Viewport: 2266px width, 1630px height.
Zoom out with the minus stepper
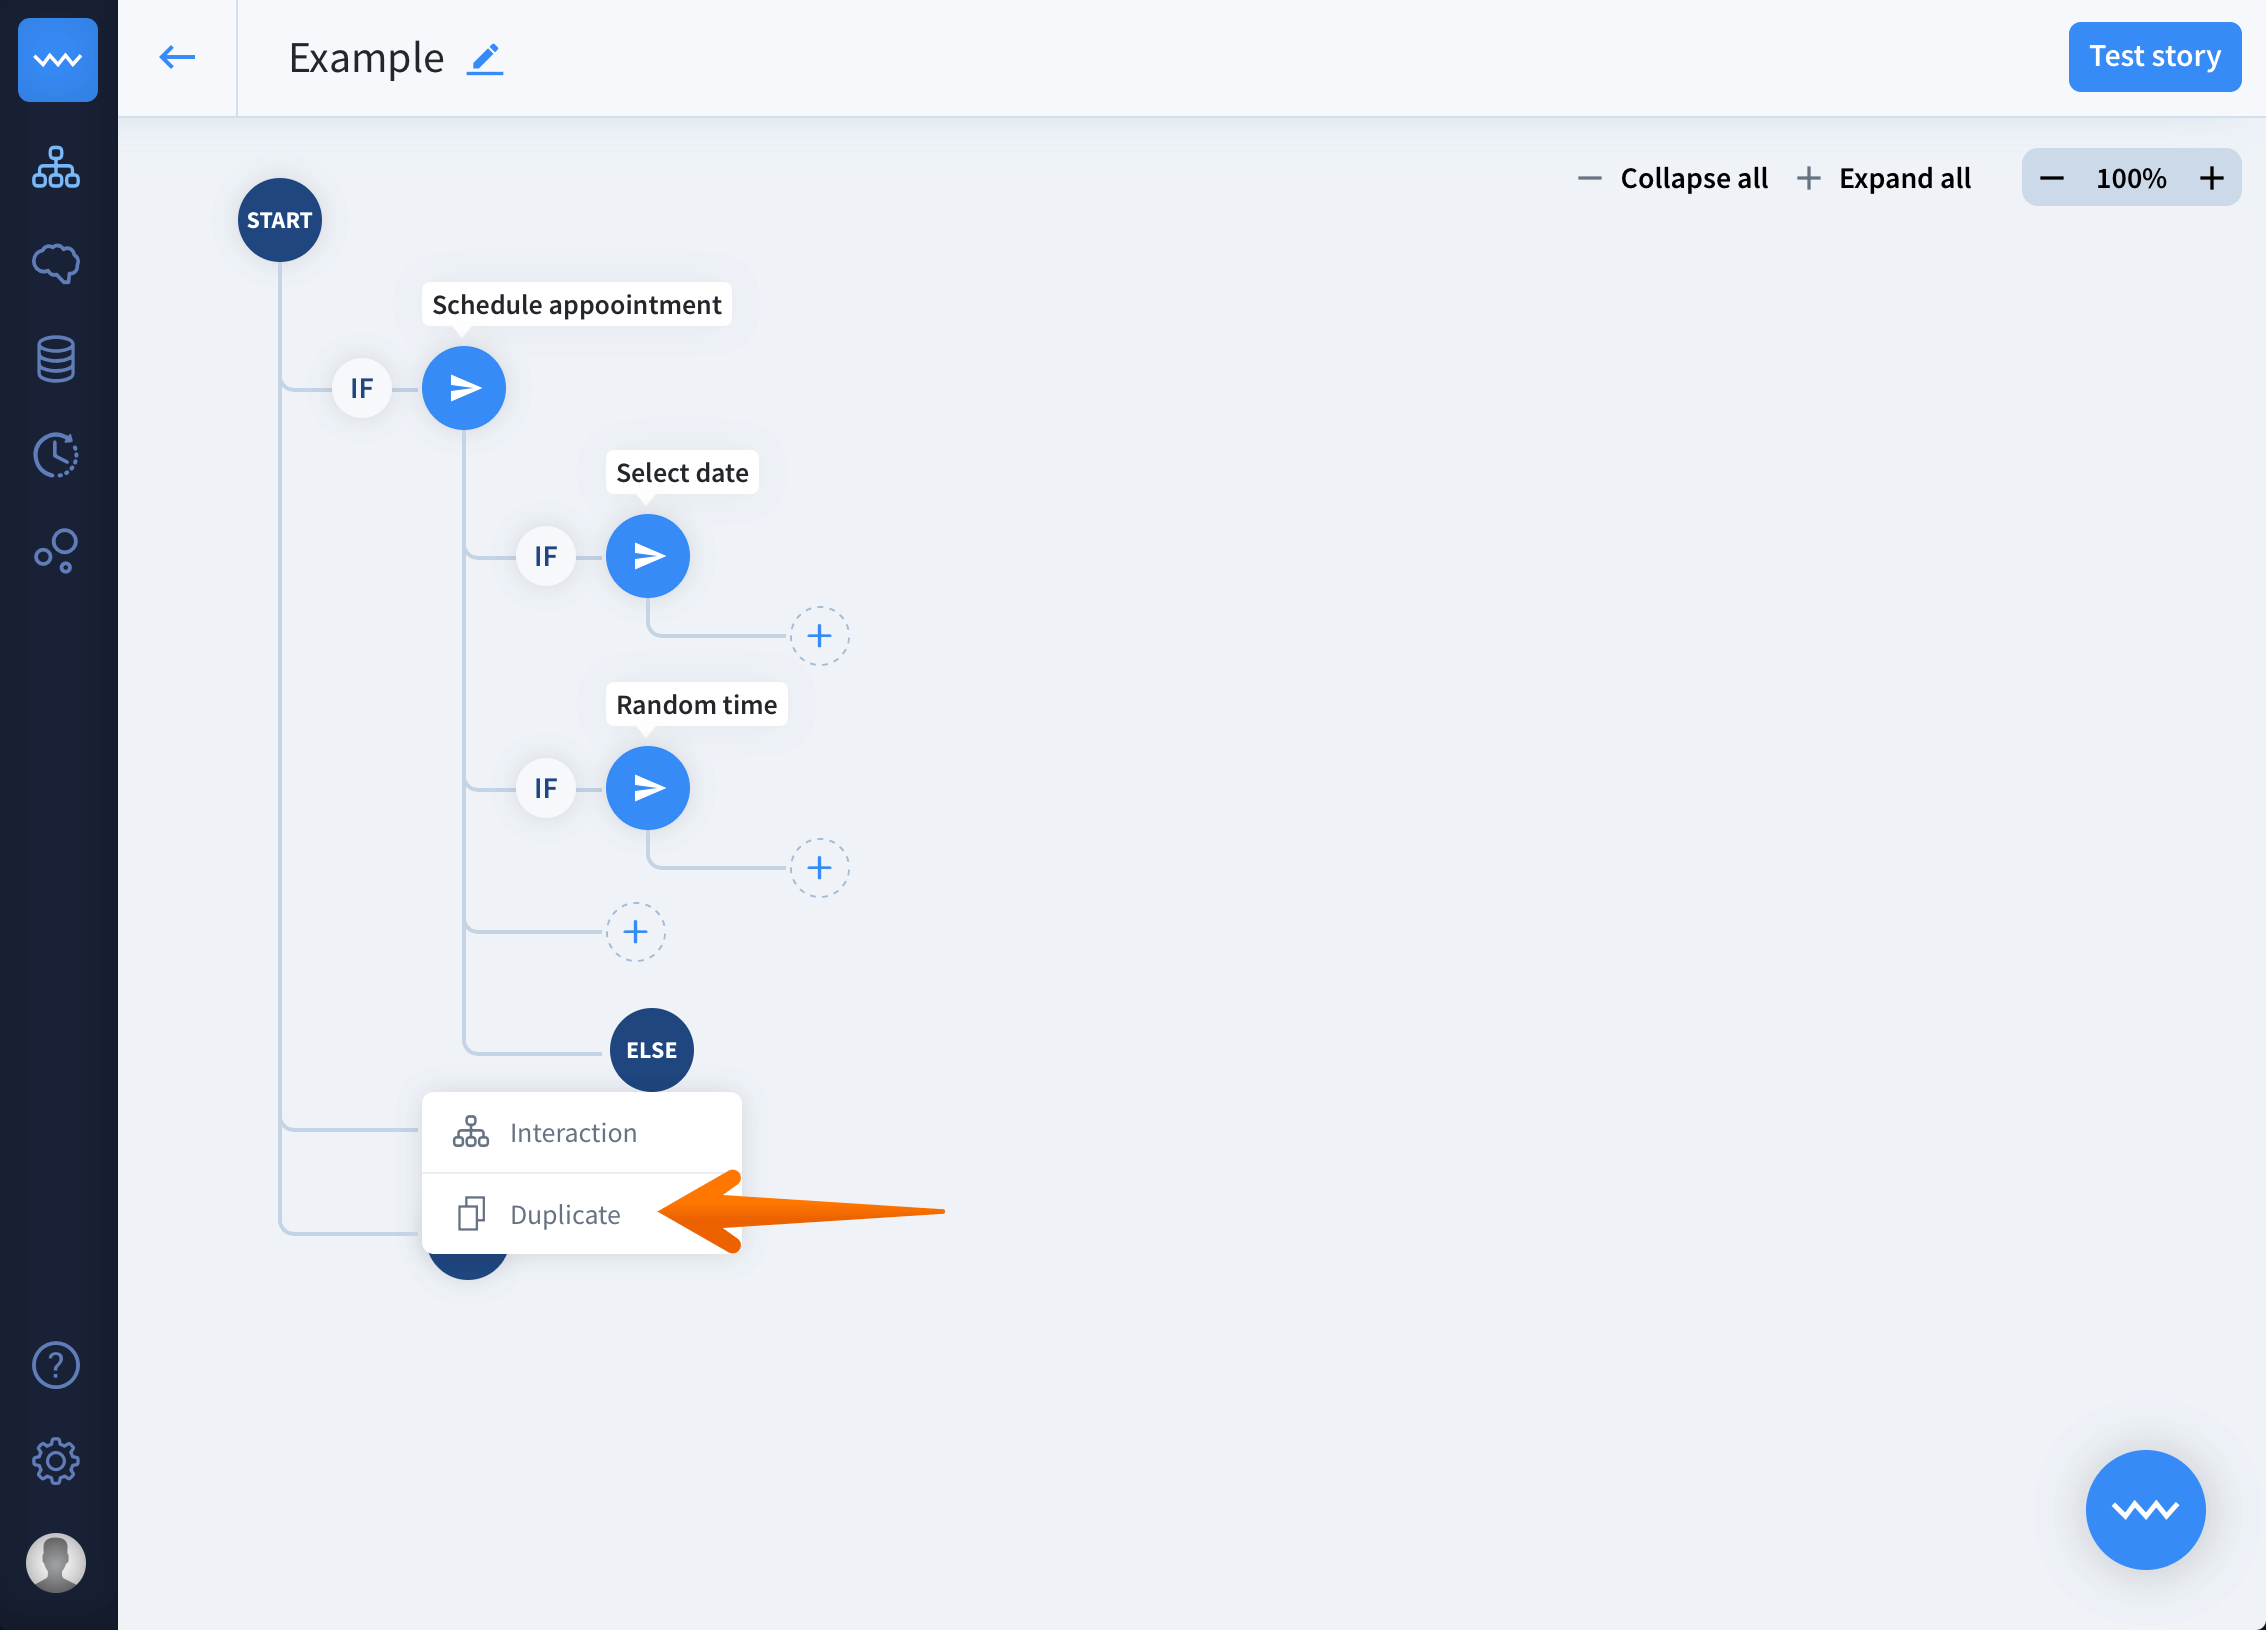click(x=2051, y=178)
